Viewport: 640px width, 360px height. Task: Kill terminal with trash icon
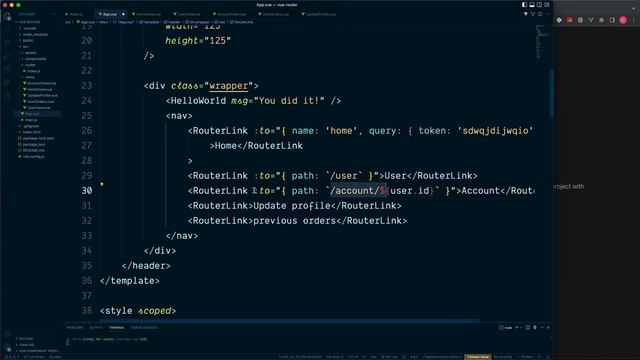point(535,327)
